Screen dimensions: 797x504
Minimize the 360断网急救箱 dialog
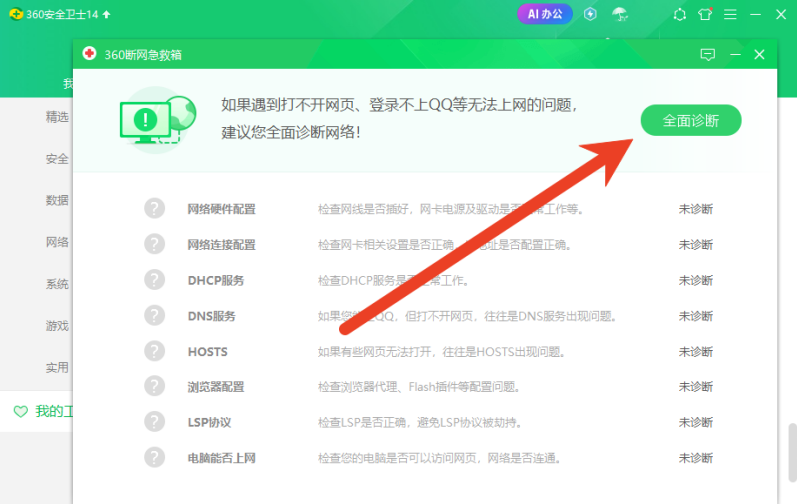point(735,54)
